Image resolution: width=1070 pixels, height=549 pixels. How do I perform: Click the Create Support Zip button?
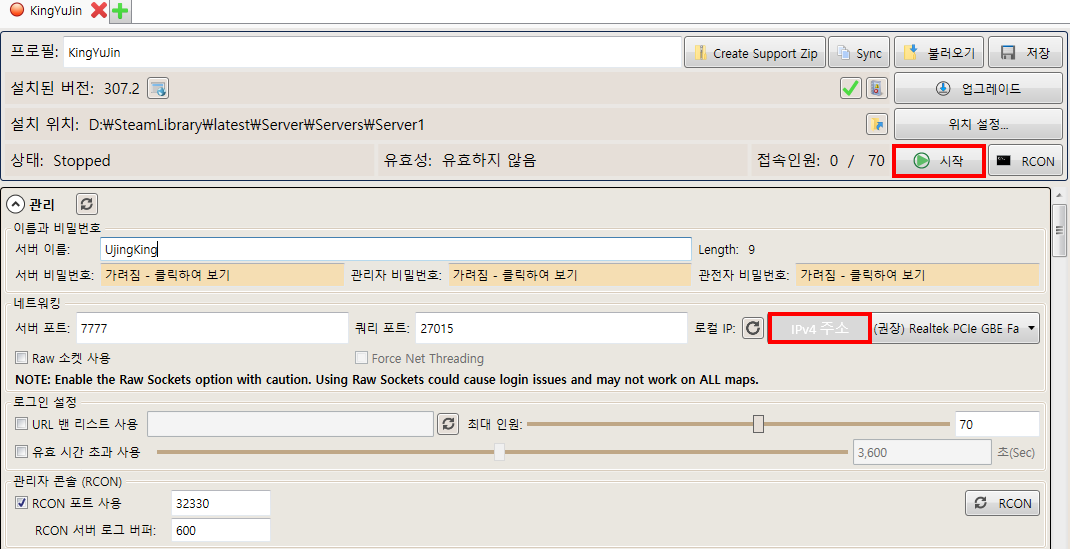(x=754, y=53)
